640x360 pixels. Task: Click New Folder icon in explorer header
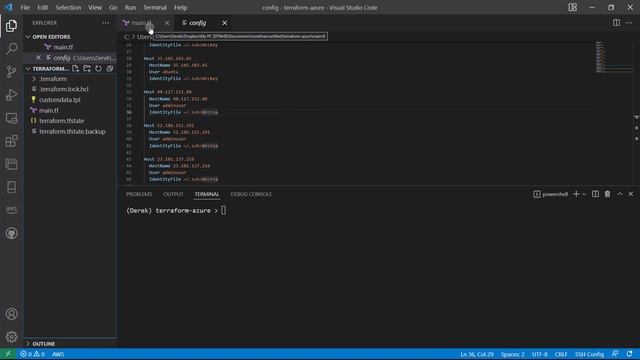(x=87, y=69)
